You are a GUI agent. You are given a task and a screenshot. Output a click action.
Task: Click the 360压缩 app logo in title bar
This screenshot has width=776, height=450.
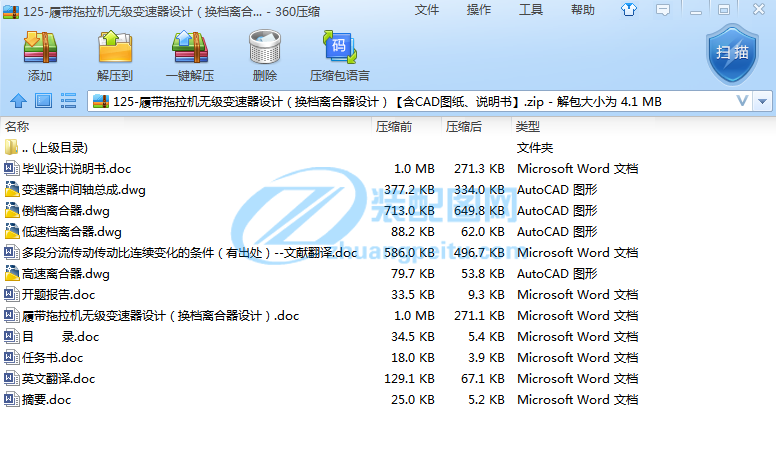[11, 11]
